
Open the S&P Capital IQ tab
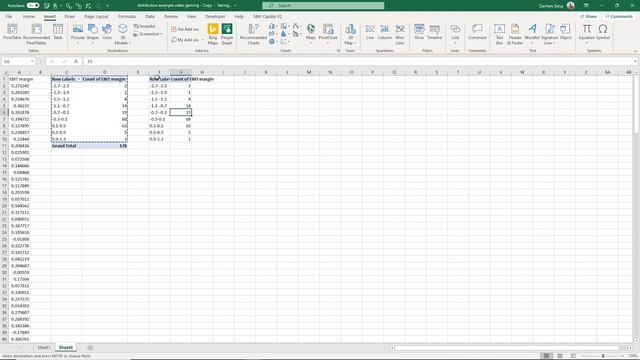coord(267,16)
